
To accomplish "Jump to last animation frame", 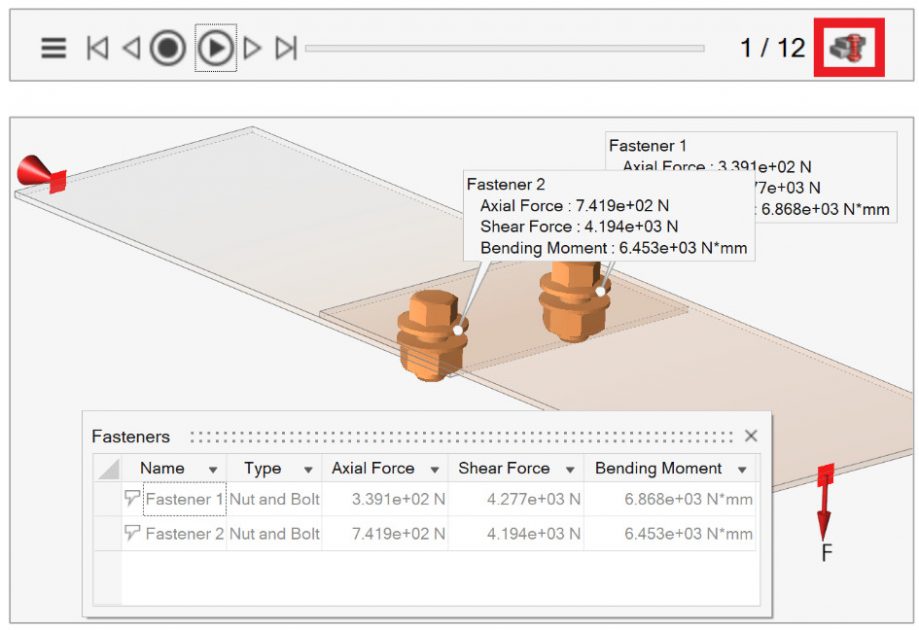I will pyautogui.click(x=286, y=48).
